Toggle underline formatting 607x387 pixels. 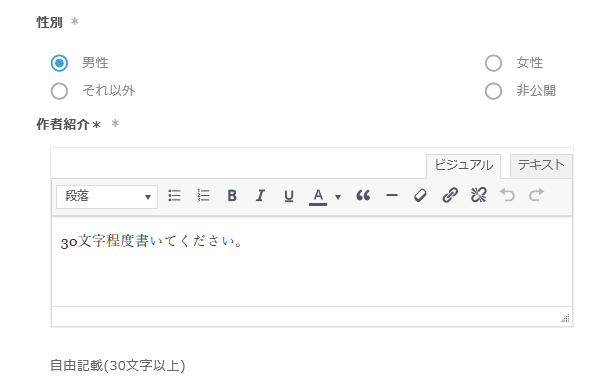point(289,196)
